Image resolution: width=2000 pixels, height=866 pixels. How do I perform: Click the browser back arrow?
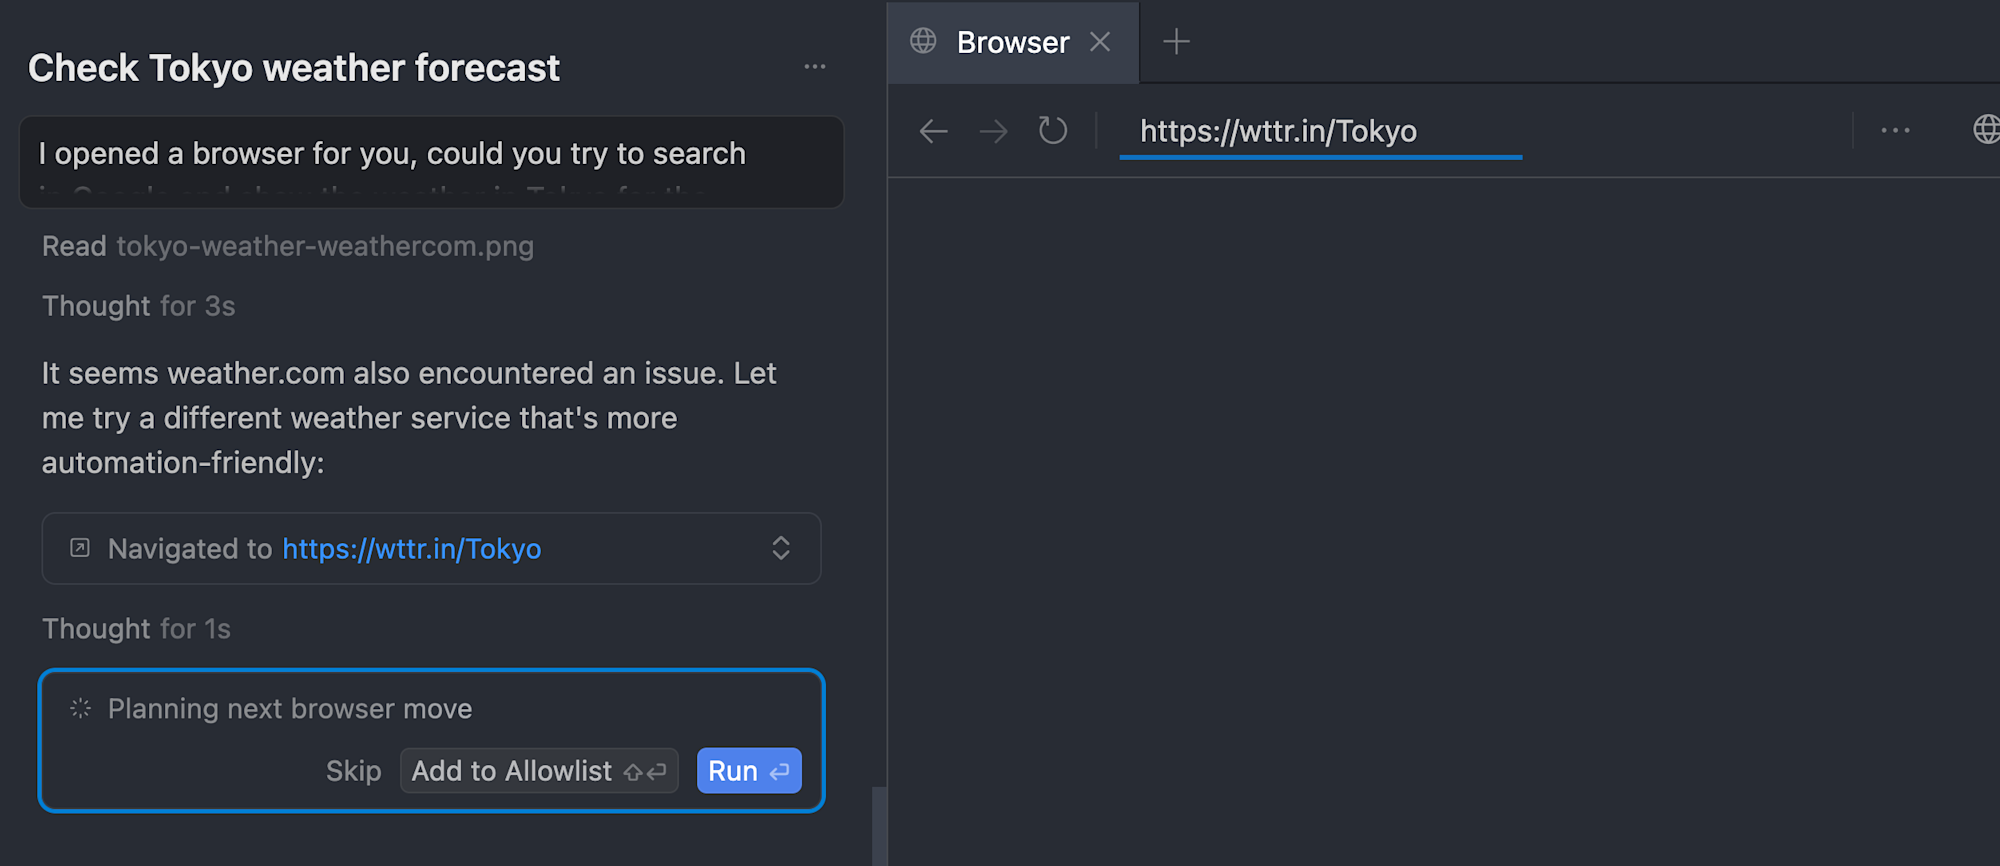point(933,131)
